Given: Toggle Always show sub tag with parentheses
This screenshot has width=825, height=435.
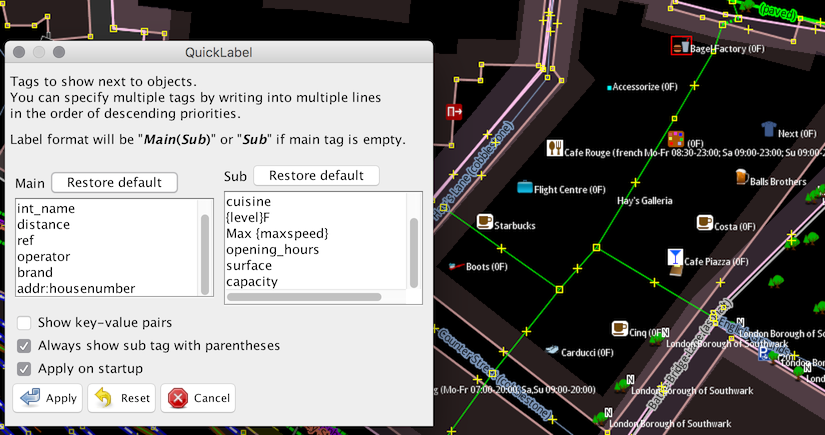Looking at the screenshot, I should [x=24, y=346].
